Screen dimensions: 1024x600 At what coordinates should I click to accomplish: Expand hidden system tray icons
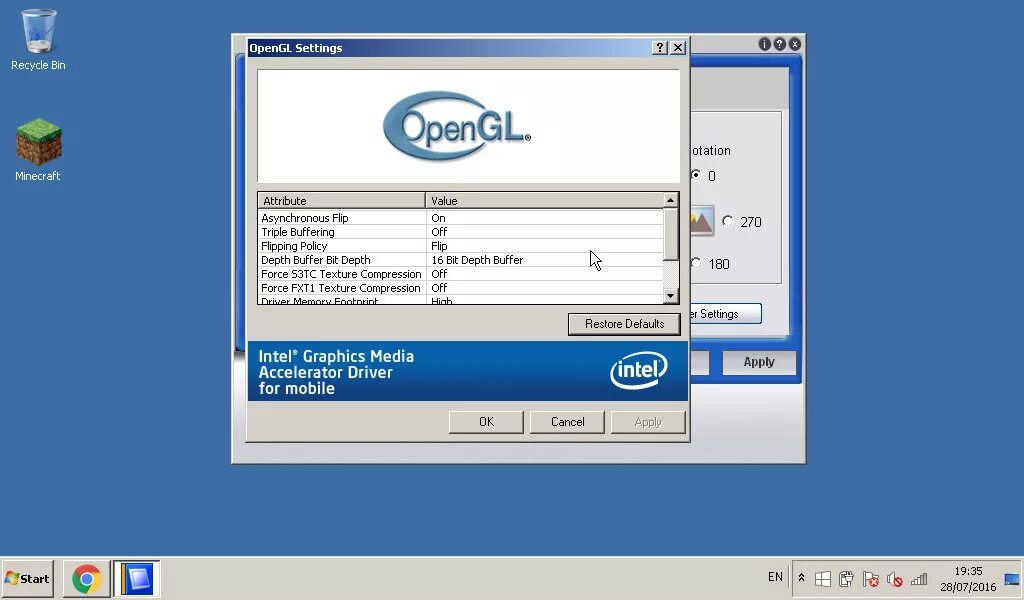801,578
